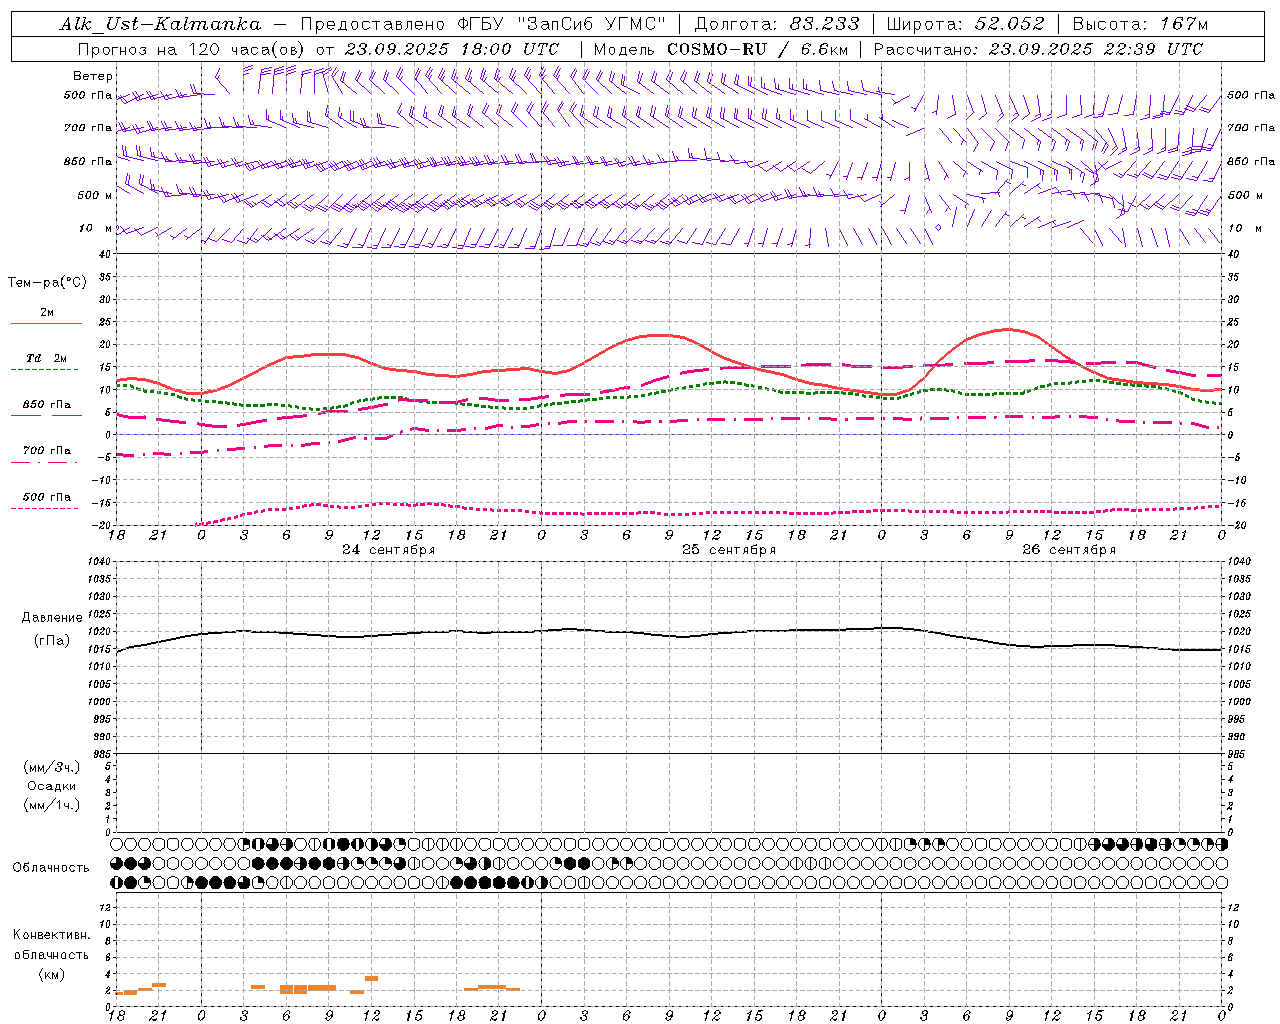Click the station name Alk_Ust-Kalmanka in header
Viewport: 1280px width, 1024px height.
pyautogui.click(x=160, y=24)
